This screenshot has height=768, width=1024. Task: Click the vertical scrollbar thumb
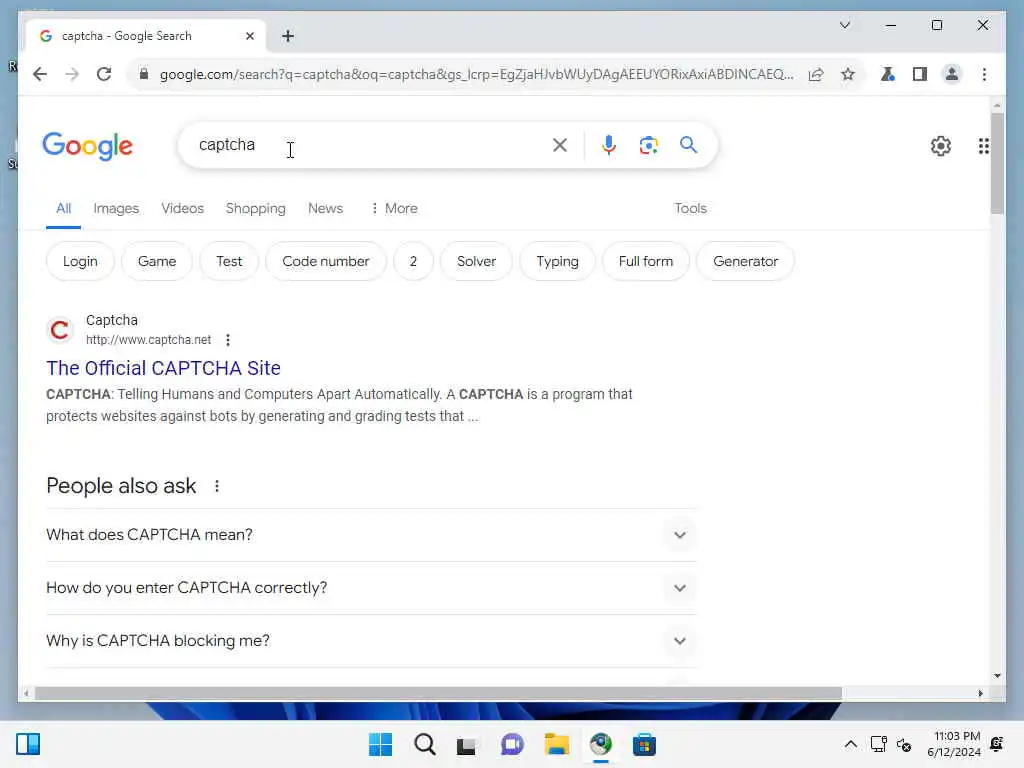(x=997, y=163)
